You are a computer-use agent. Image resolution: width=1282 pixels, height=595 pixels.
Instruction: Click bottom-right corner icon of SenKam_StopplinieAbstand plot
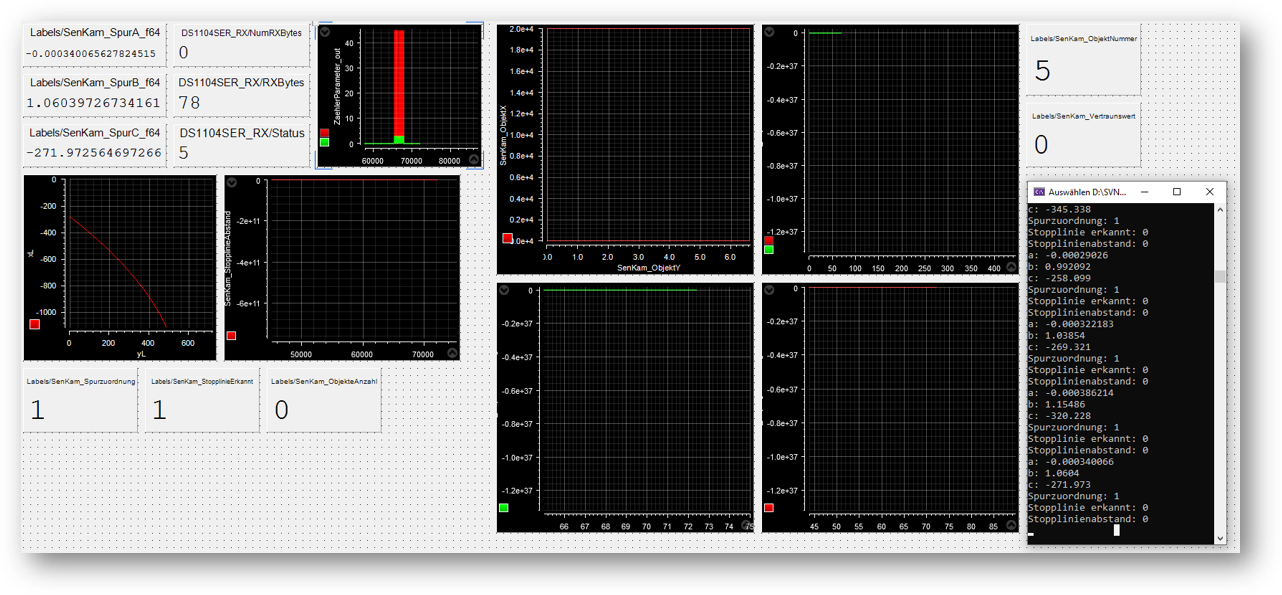[452, 352]
